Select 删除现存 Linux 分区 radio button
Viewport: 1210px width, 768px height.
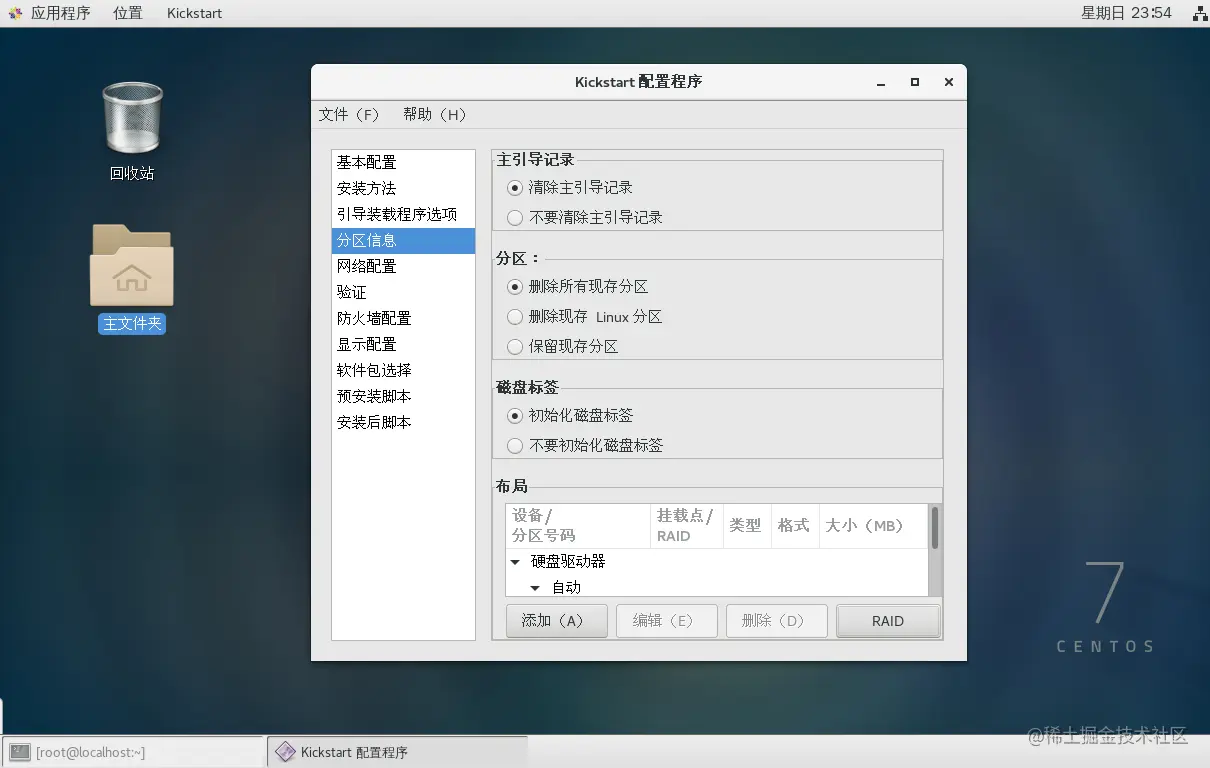pyautogui.click(x=515, y=316)
